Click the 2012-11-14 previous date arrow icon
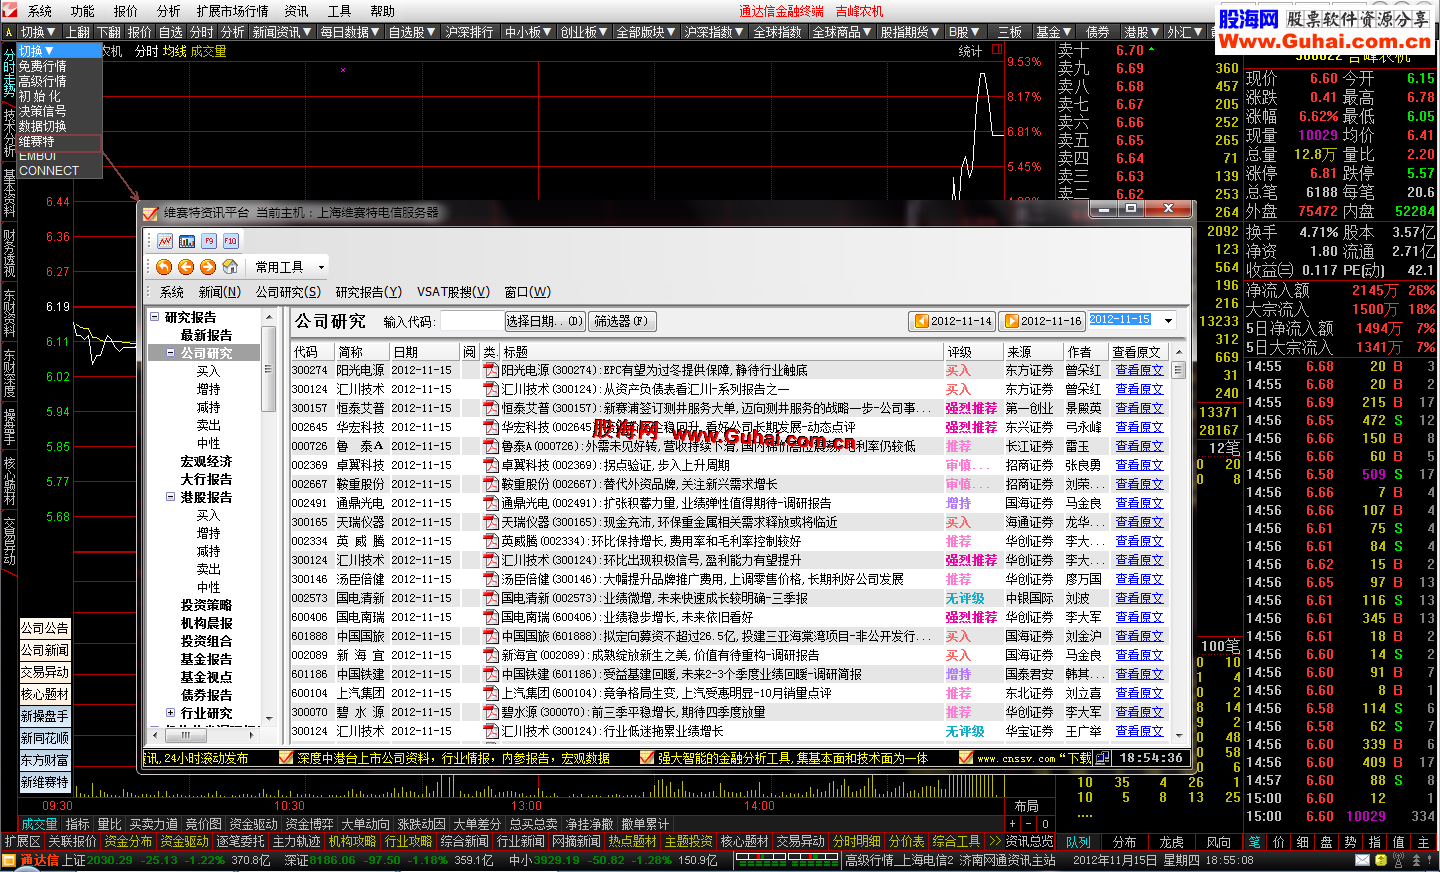This screenshot has height=872, width=1440. tap(921, 321)
